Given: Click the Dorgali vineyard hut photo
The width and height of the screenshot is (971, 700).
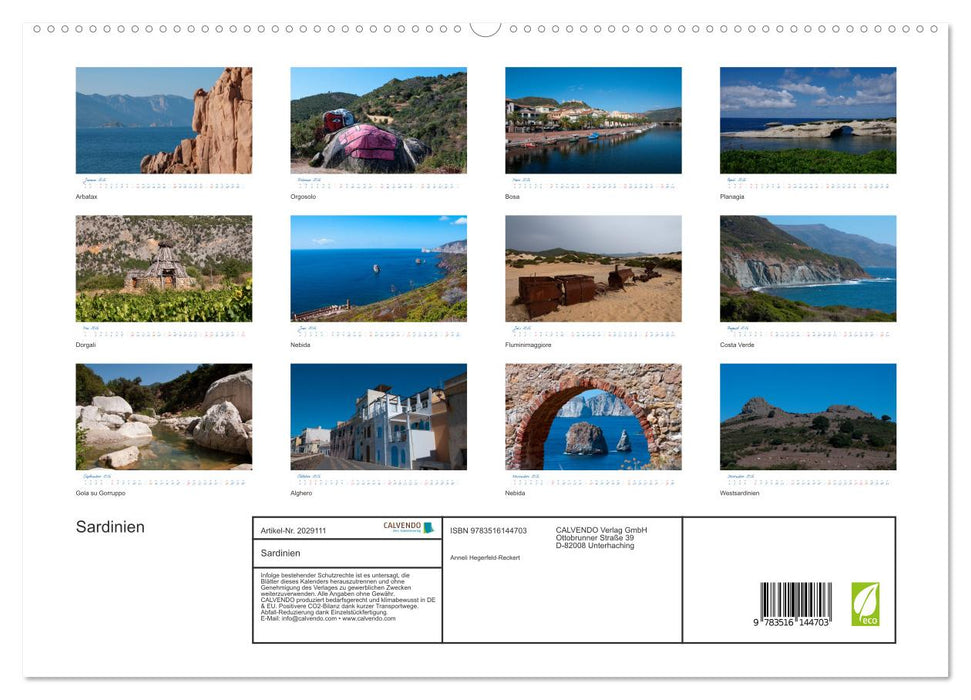Looking at the screenshot, I should [x=164, y=268].
